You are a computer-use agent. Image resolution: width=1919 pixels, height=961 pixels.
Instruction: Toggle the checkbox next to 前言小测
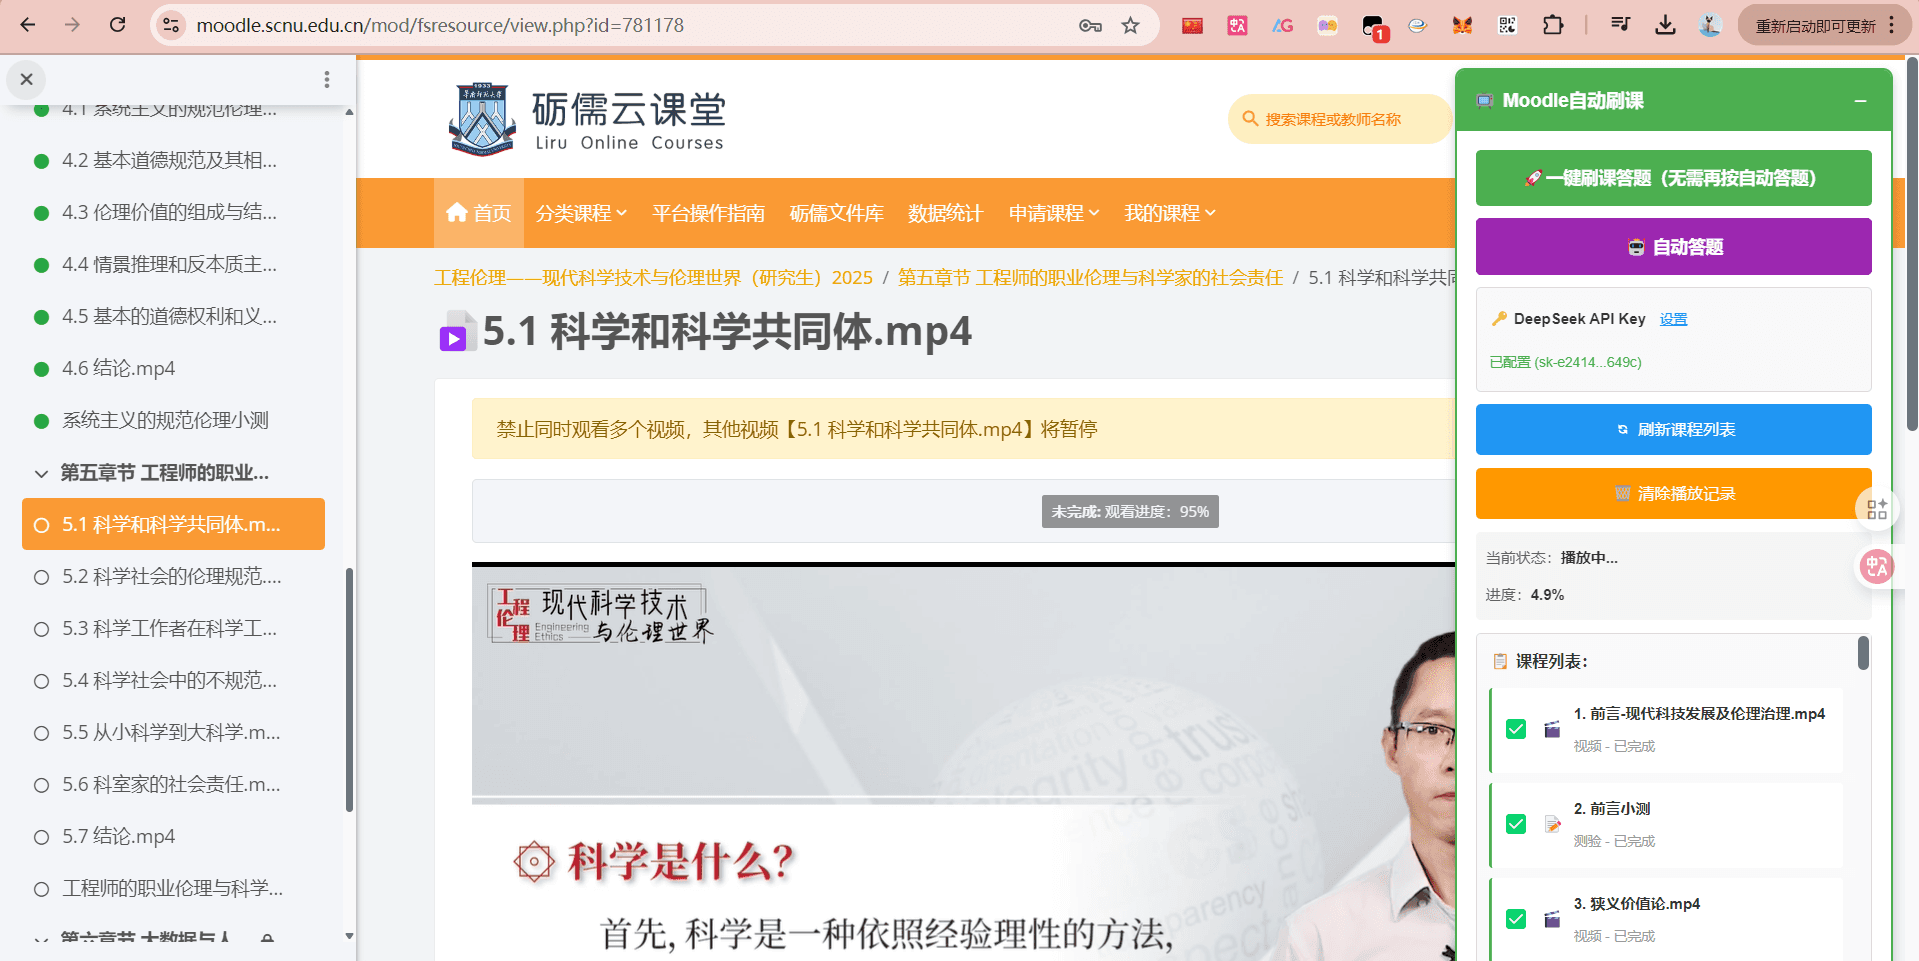coord(1515,824)
